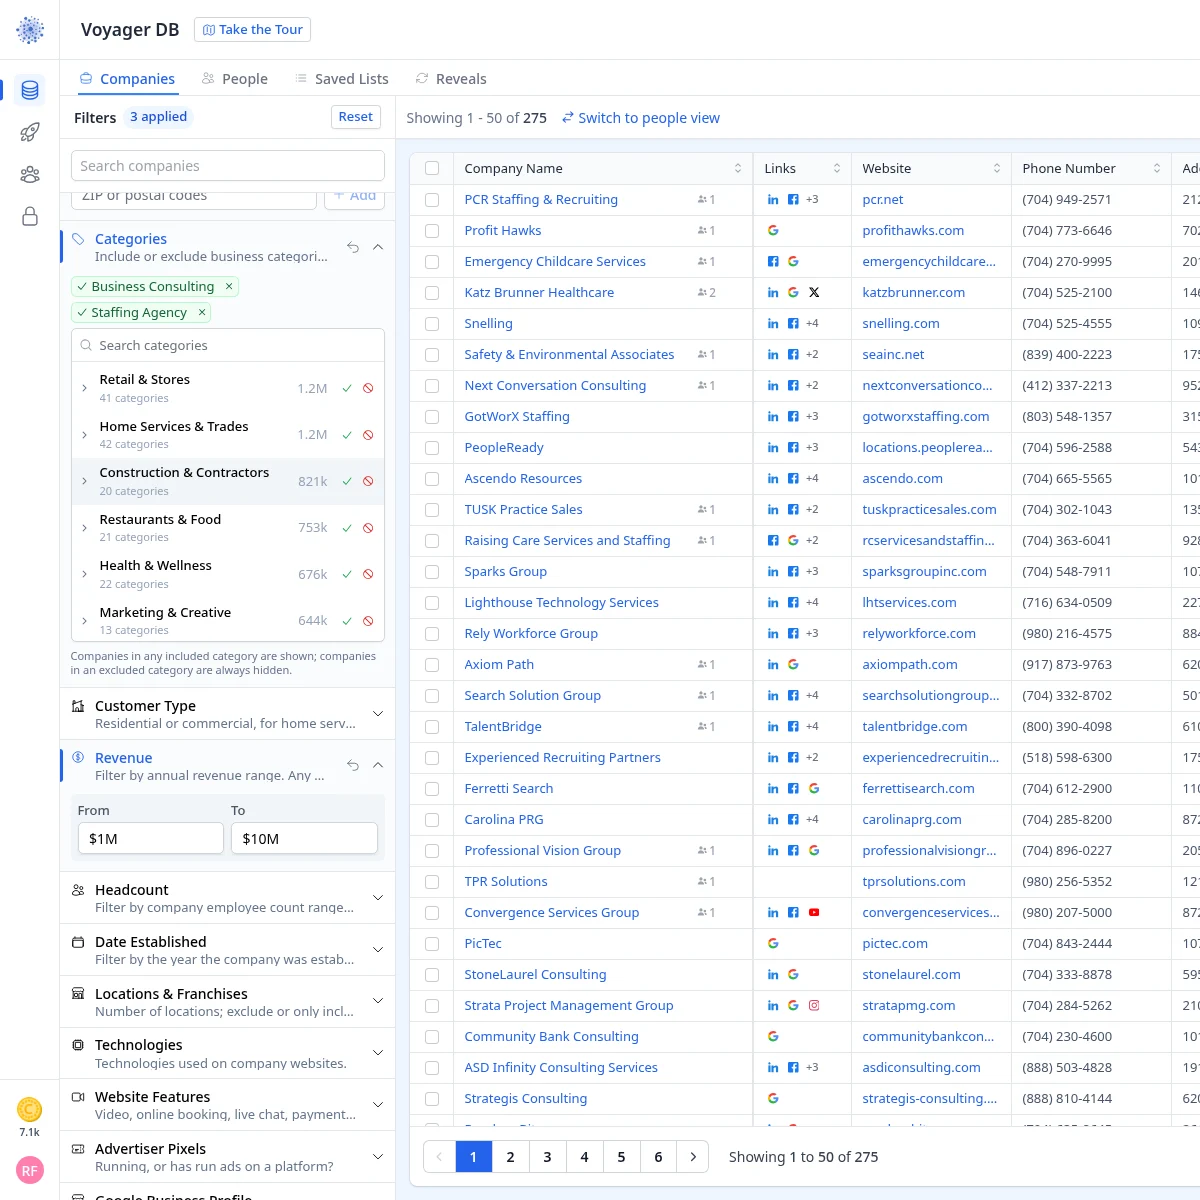Exclude Health & Wellness category icon

tap(368, 574)
